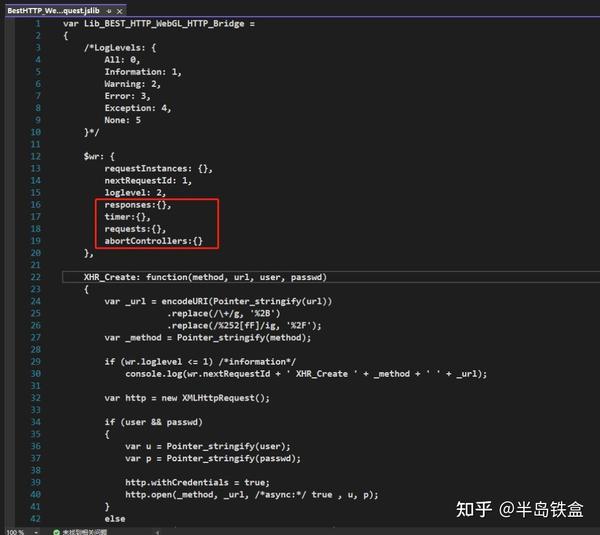
Task: Click 'http.withCredentials = true;' line
Action: 197,483
